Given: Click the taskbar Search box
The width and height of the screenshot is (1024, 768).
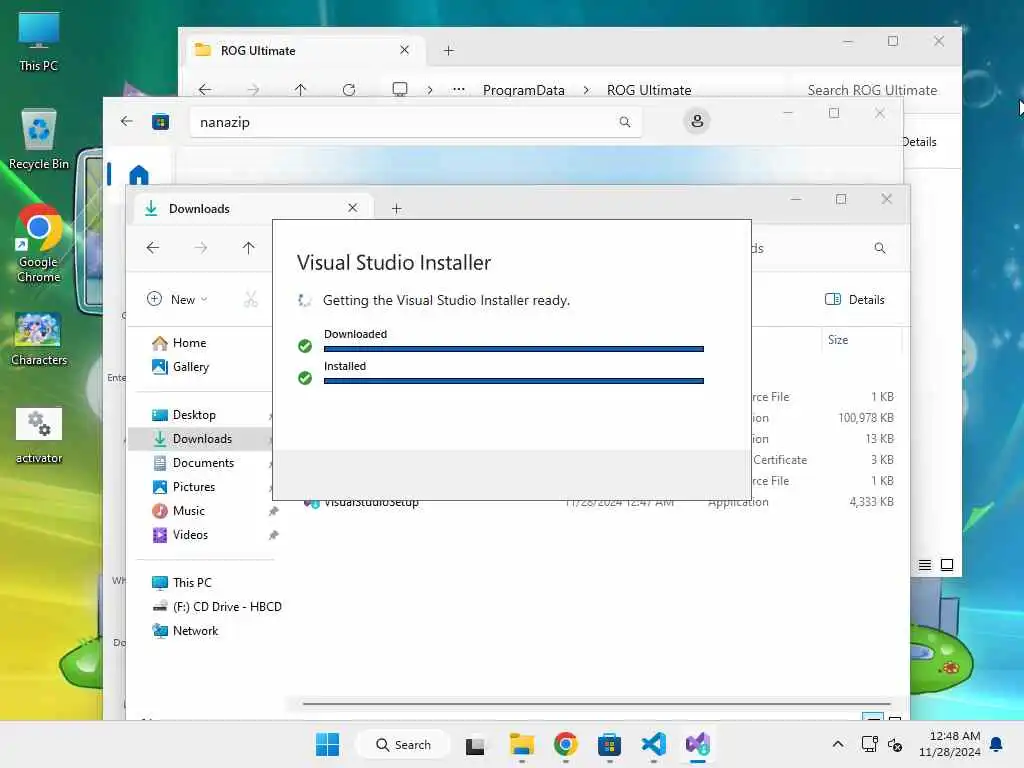Looking at the screenshot, I should 403,744.
